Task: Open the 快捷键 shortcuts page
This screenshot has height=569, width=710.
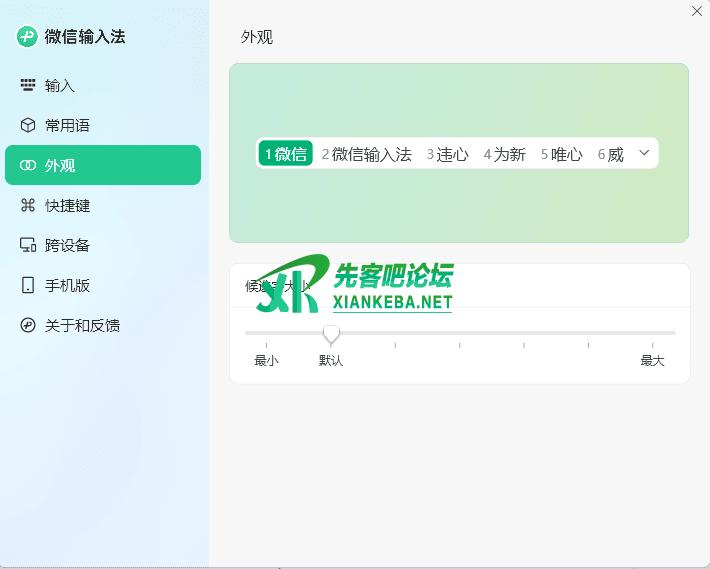Action: click(67, 206)
